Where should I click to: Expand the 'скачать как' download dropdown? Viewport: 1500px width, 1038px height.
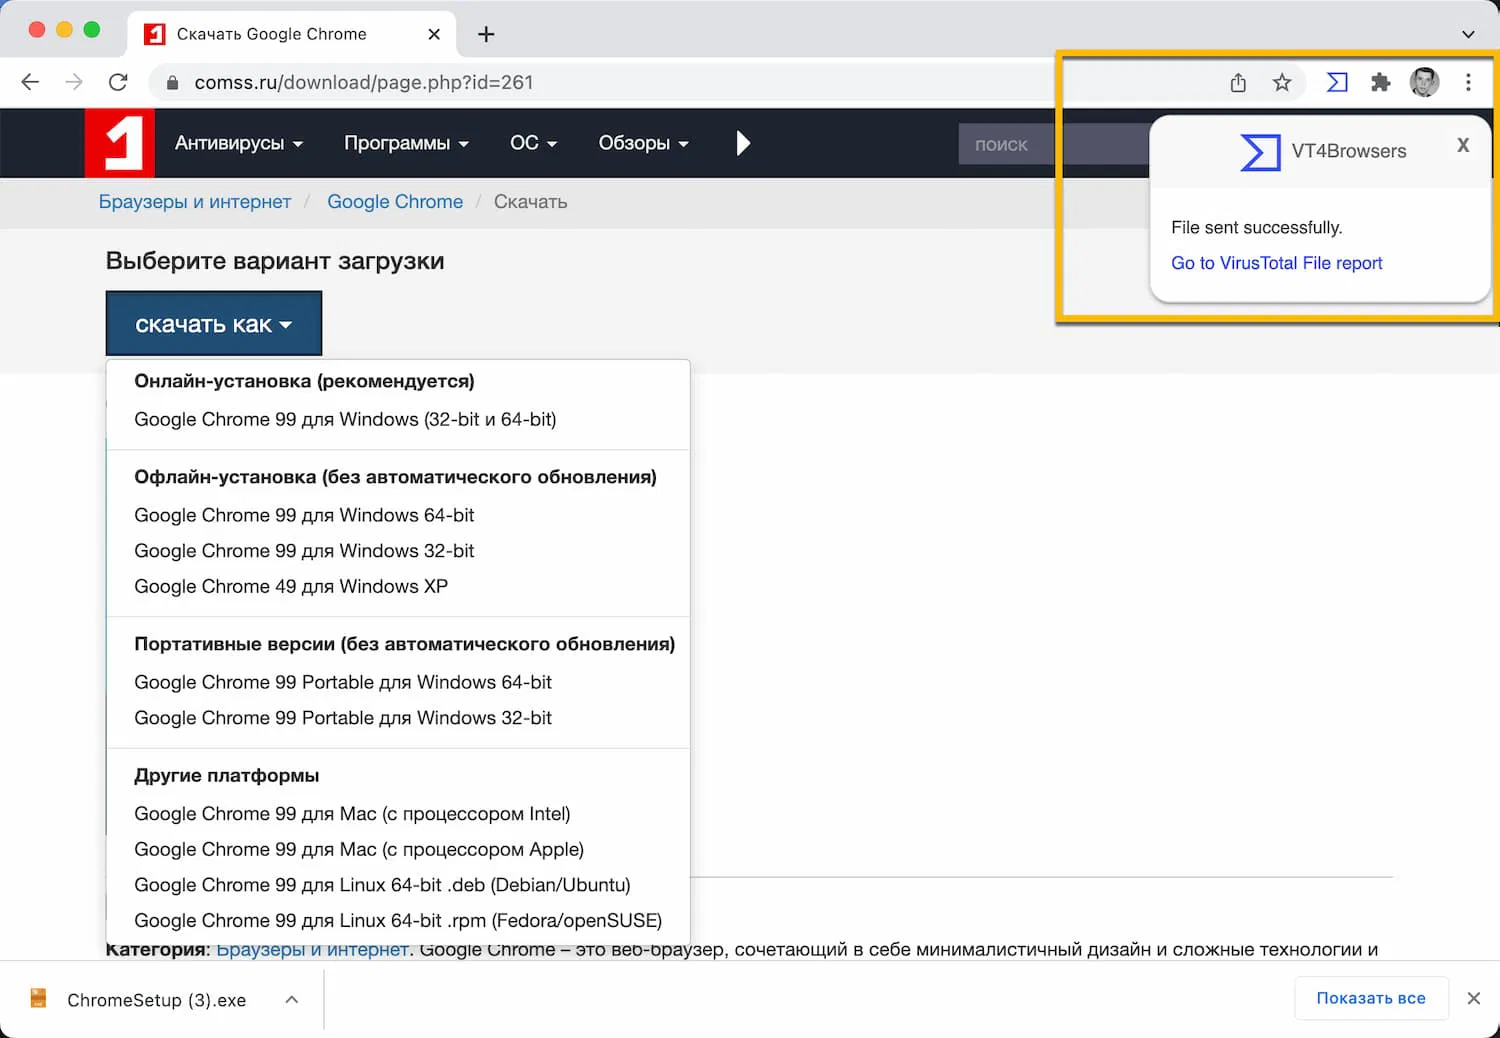click(x=214, y=324)
